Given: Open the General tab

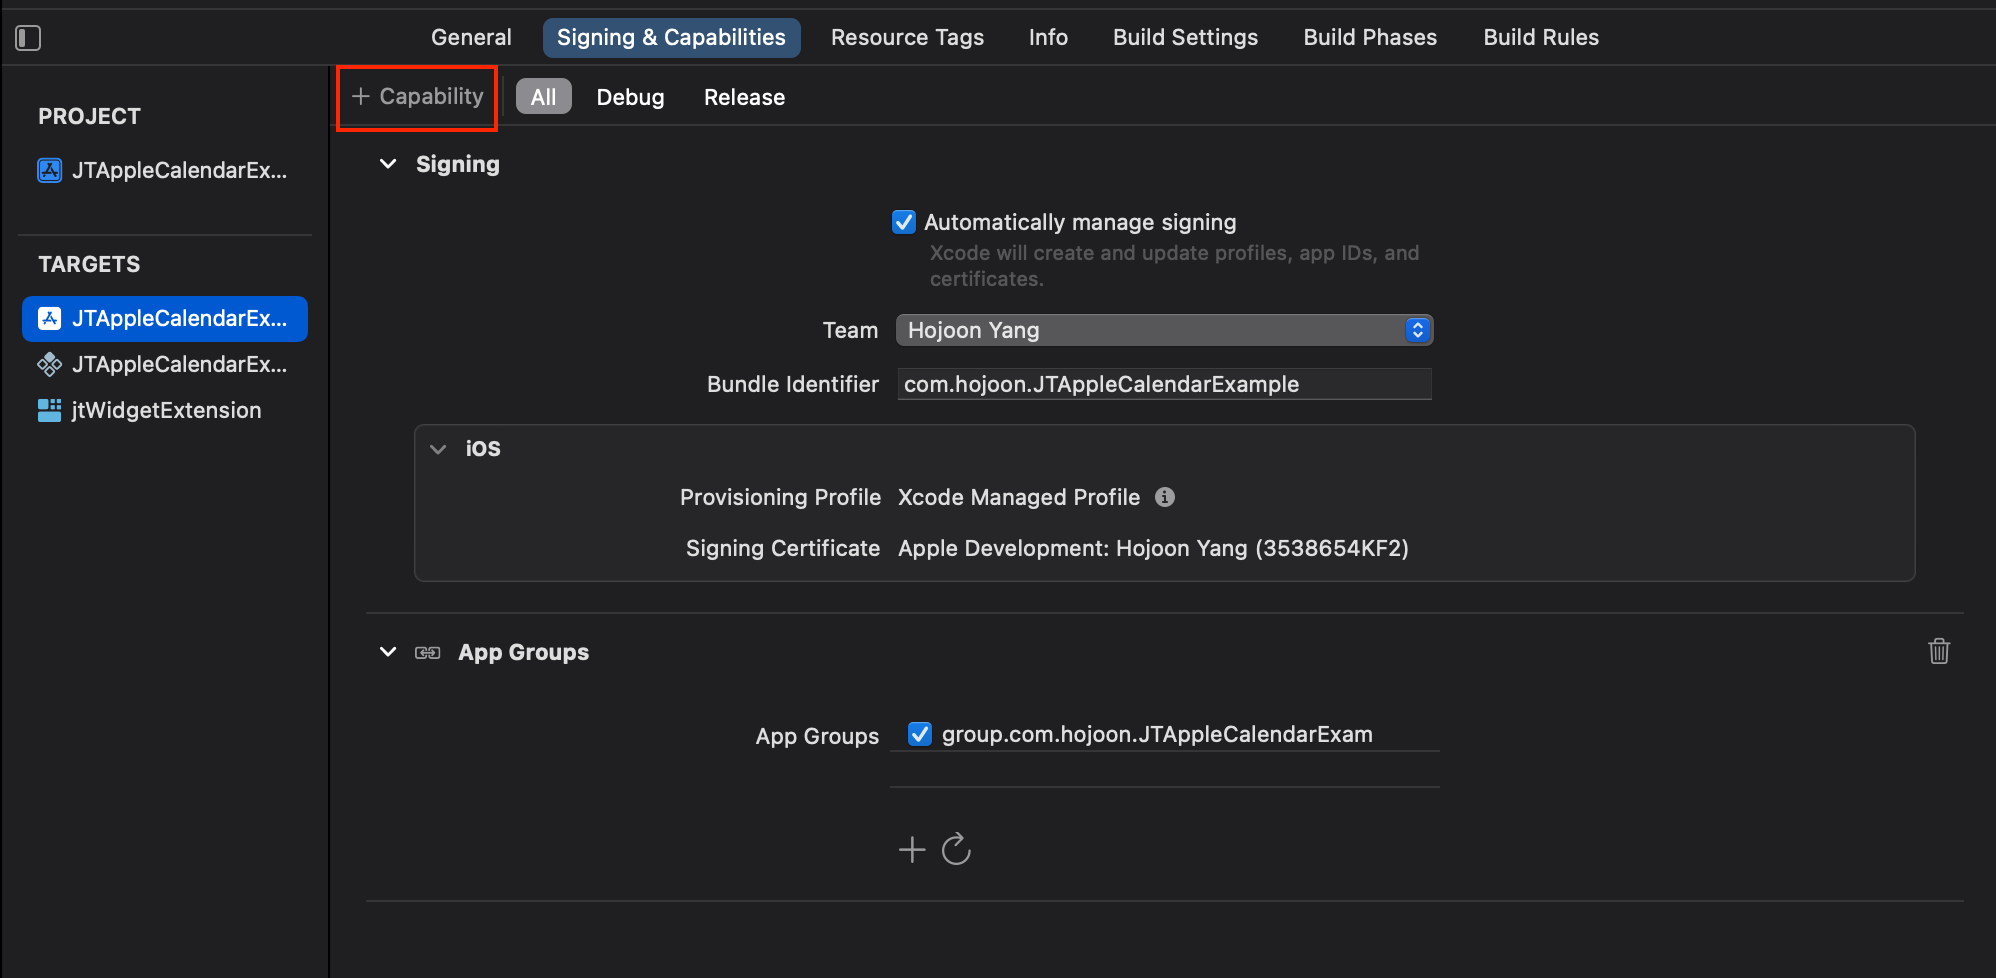Looking at the screenshot, I should tap(471, 38).
